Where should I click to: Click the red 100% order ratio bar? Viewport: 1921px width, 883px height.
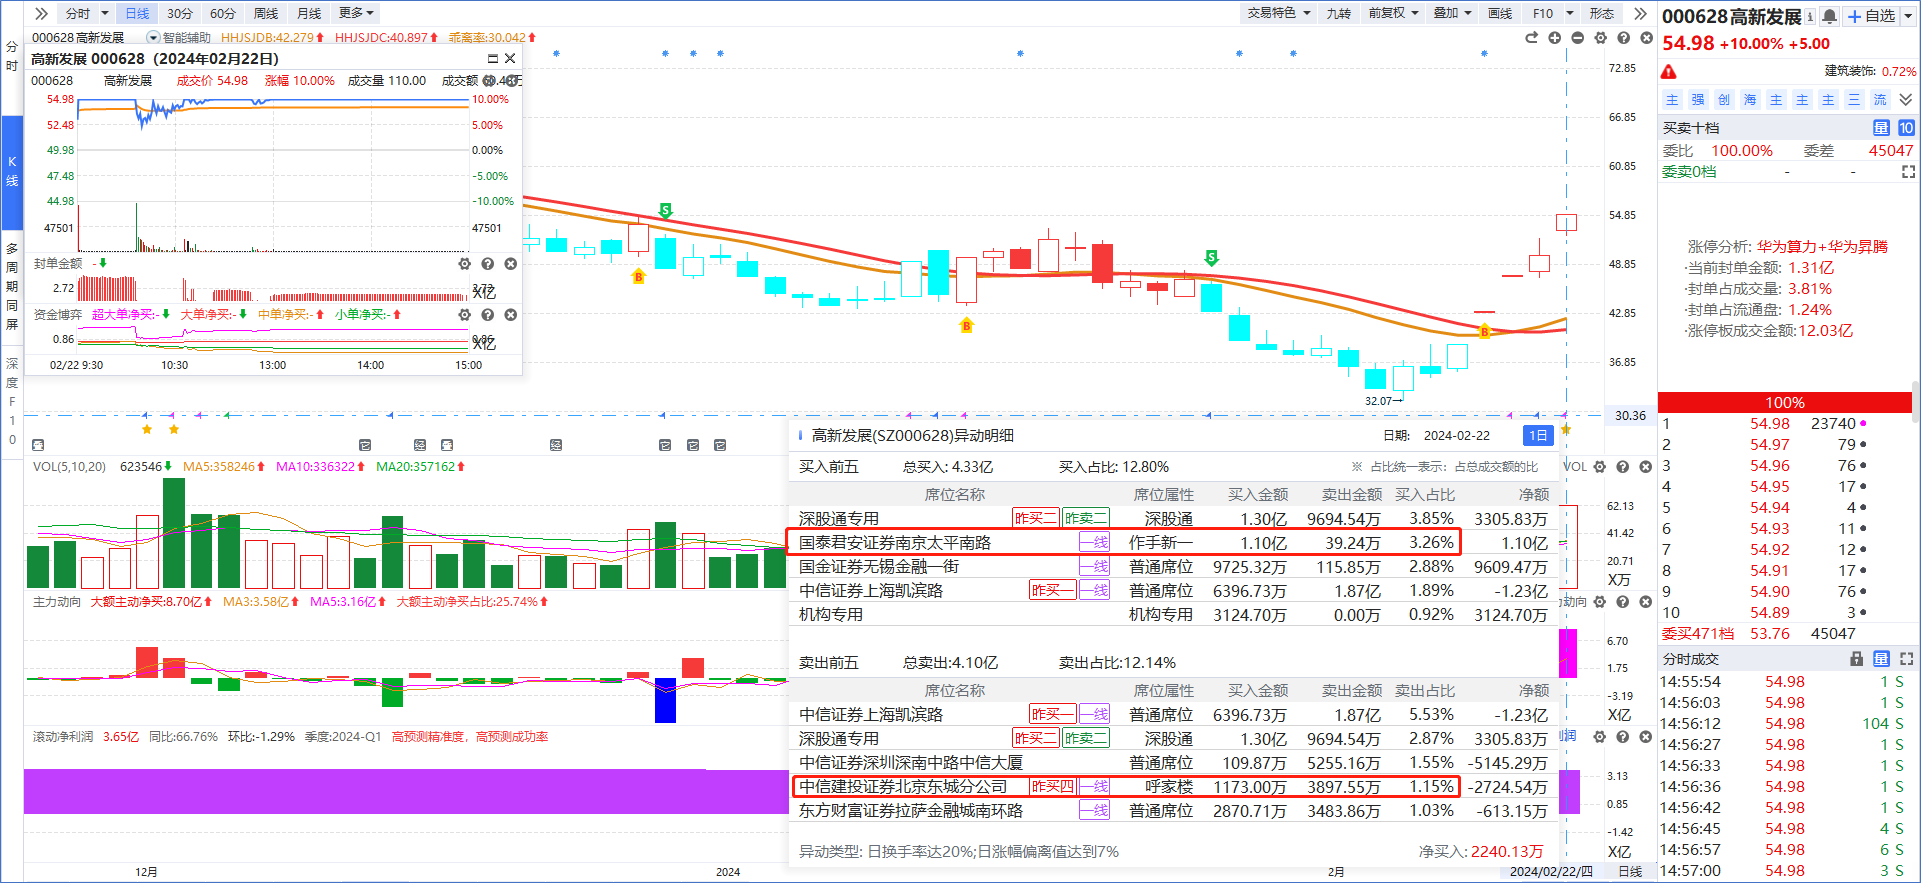tap(1784, 402)
